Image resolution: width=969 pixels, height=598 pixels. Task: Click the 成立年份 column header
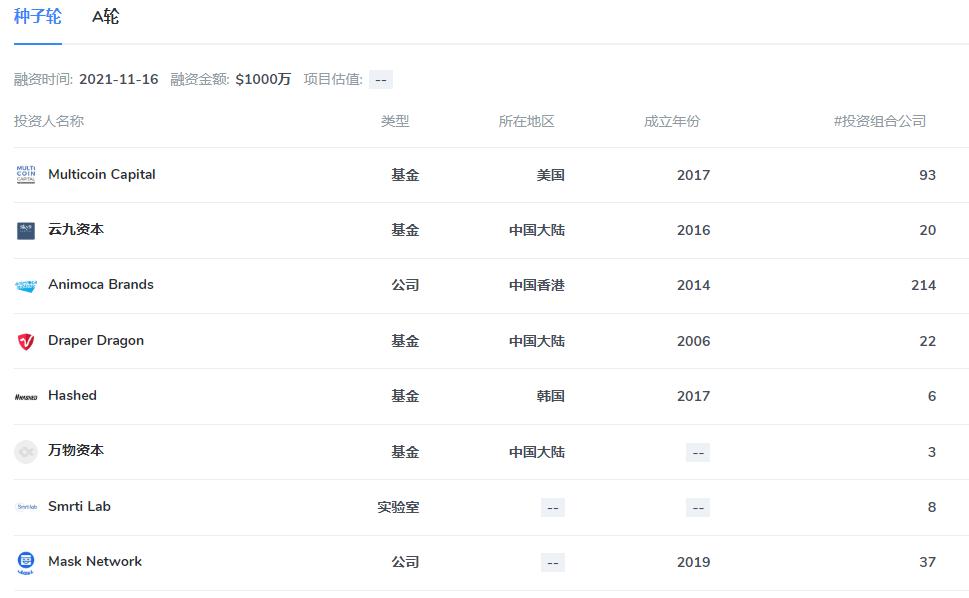672,121
